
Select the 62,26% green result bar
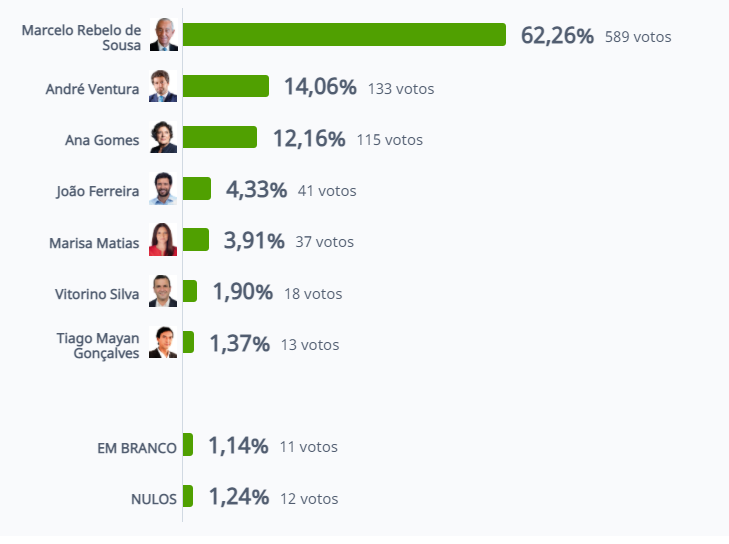[x=344, y=34]
